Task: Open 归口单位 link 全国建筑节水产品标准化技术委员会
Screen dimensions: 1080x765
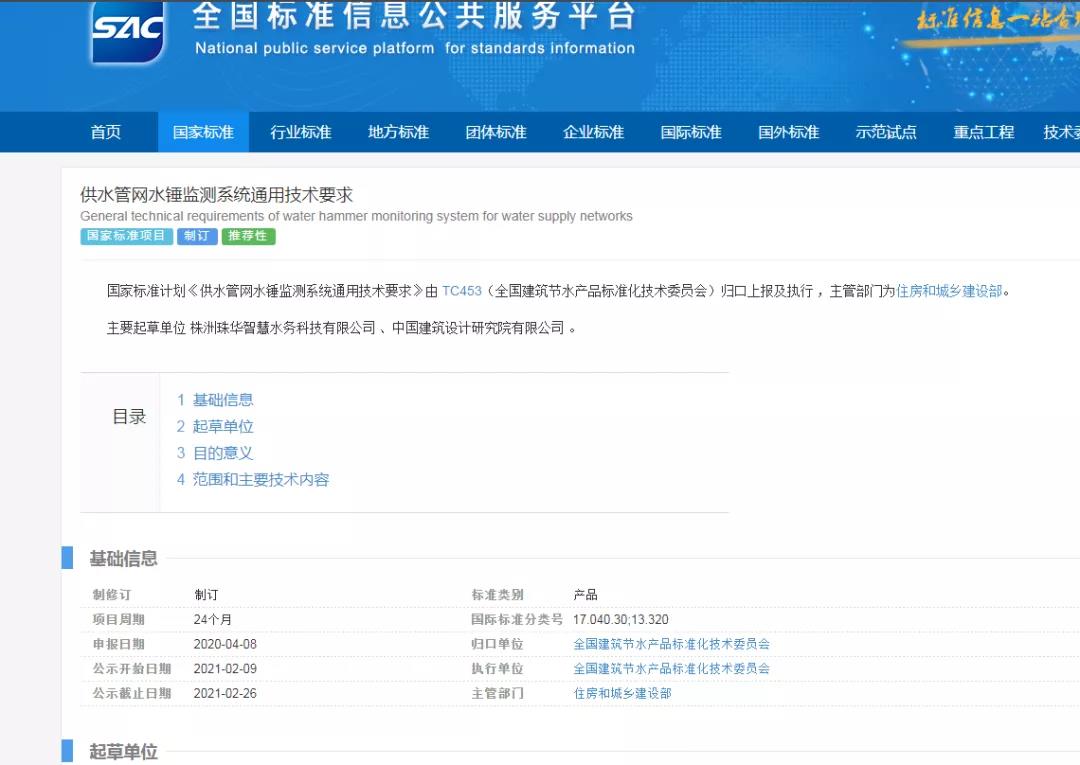Action: [x=671, y=644]
